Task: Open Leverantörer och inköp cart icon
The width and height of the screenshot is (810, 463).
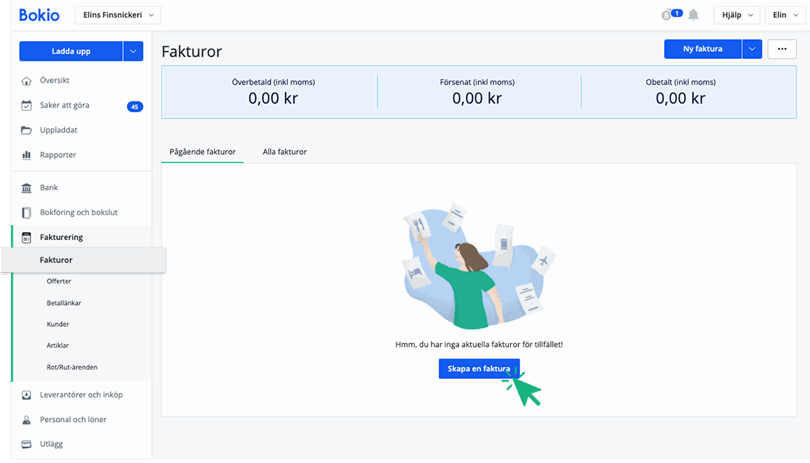Action: (x=27, y=395)
